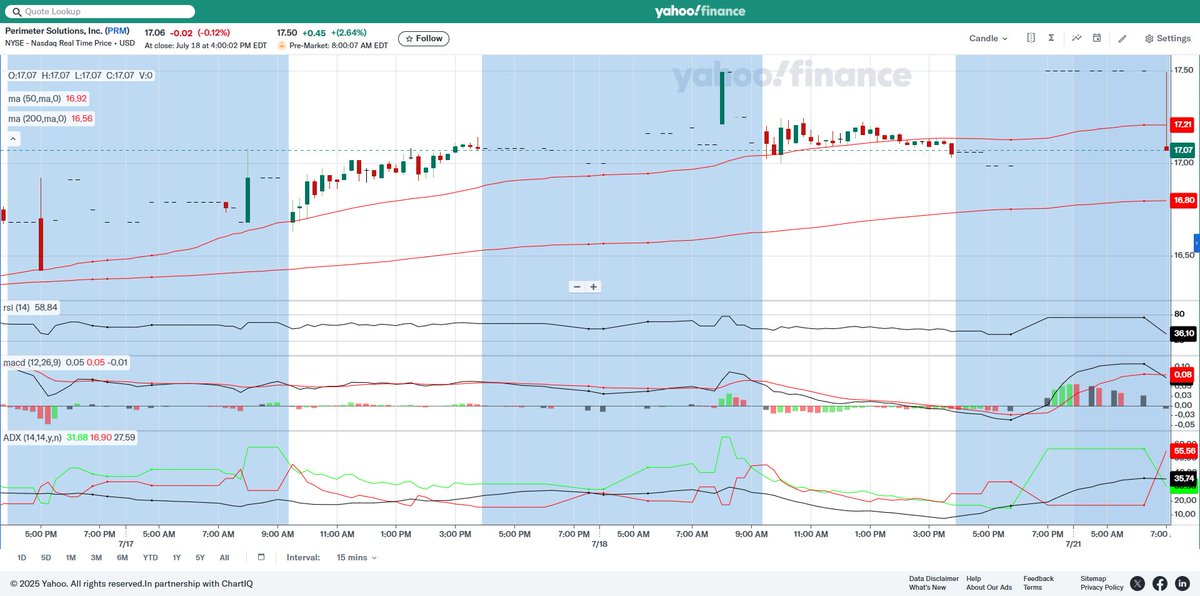Follow the PRM stock

click(424, 38)
